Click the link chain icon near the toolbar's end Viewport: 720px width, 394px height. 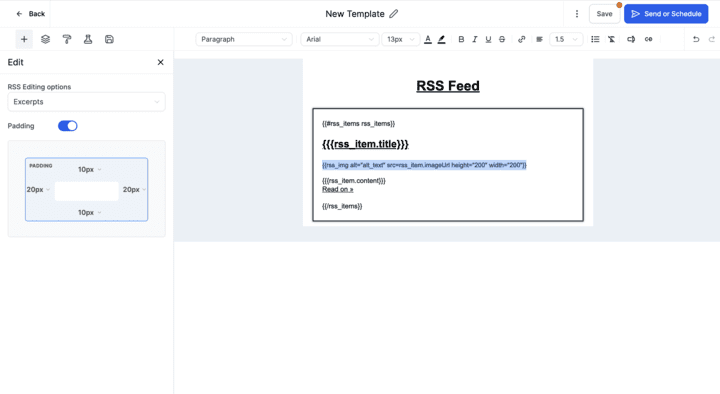tap(648, 39)
